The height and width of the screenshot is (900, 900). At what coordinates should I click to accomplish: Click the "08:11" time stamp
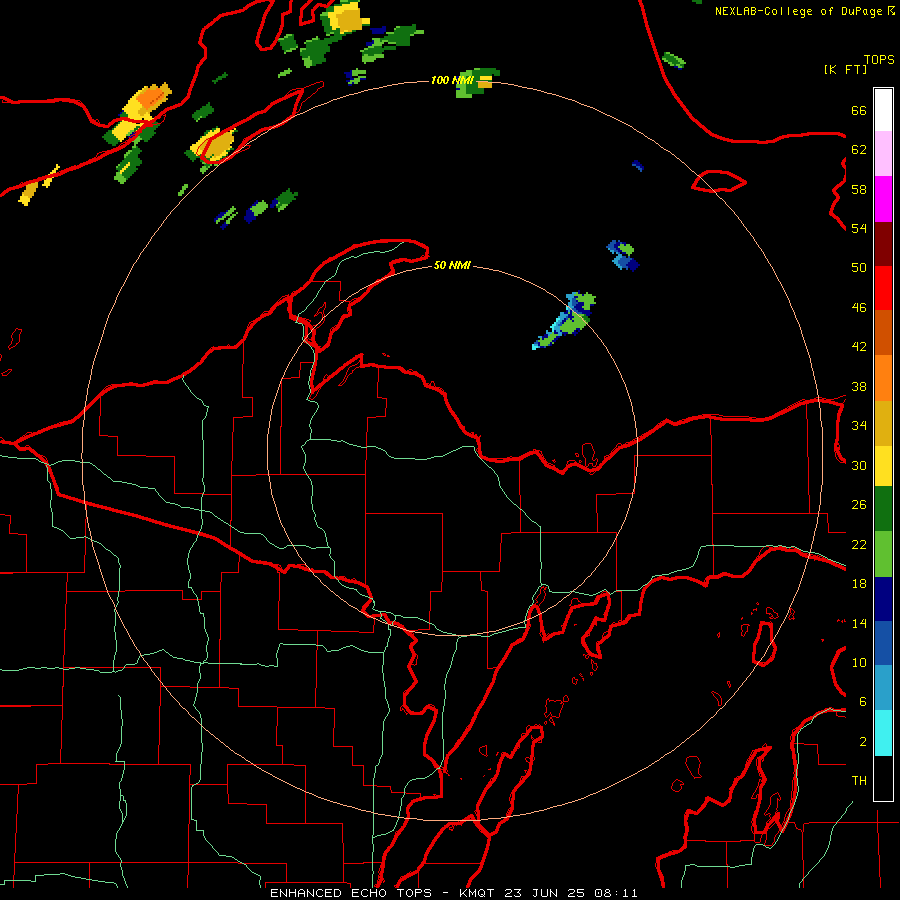coord(616,893)
